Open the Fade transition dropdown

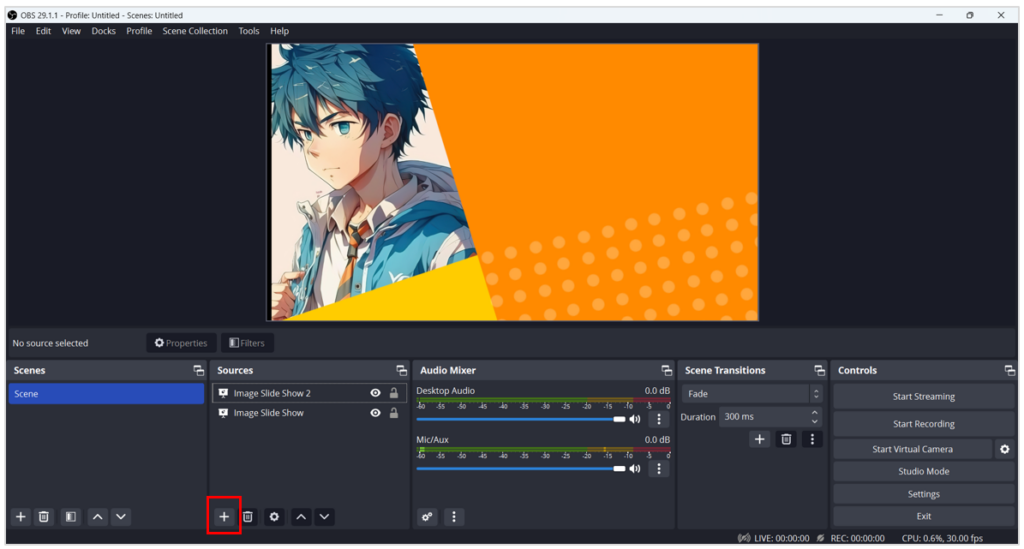tap(751, 394)
